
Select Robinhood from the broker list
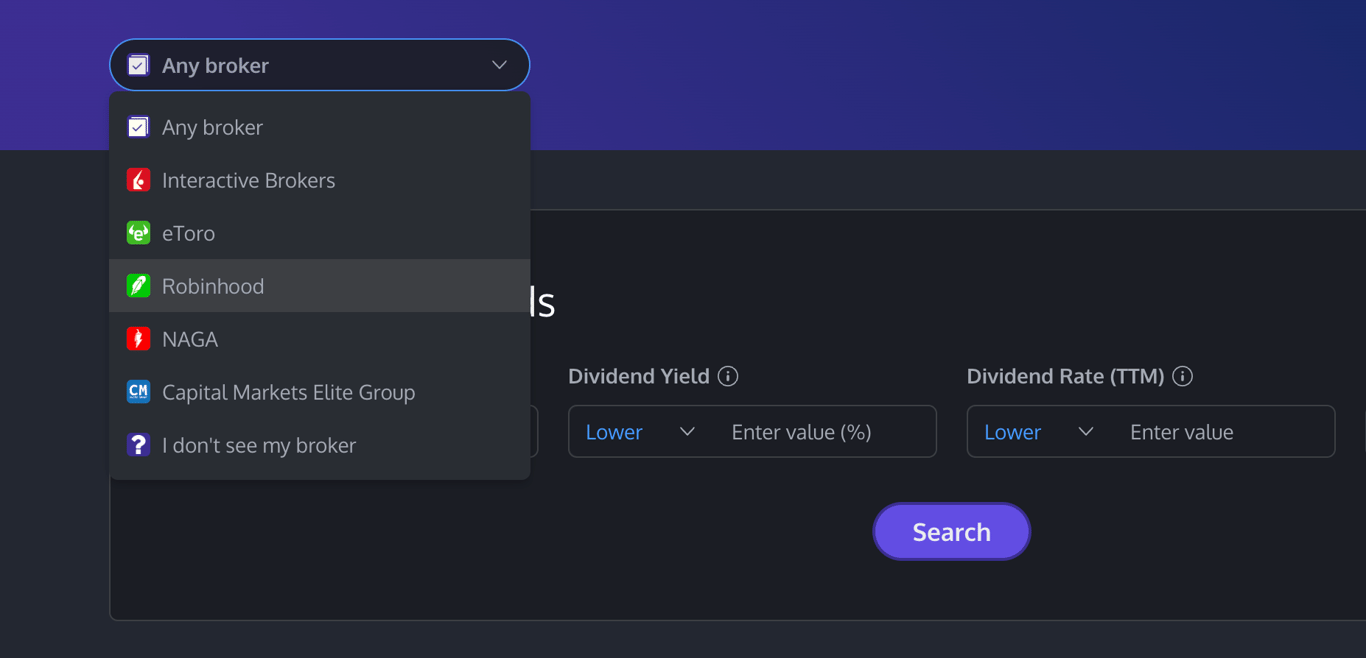point(213,286)
